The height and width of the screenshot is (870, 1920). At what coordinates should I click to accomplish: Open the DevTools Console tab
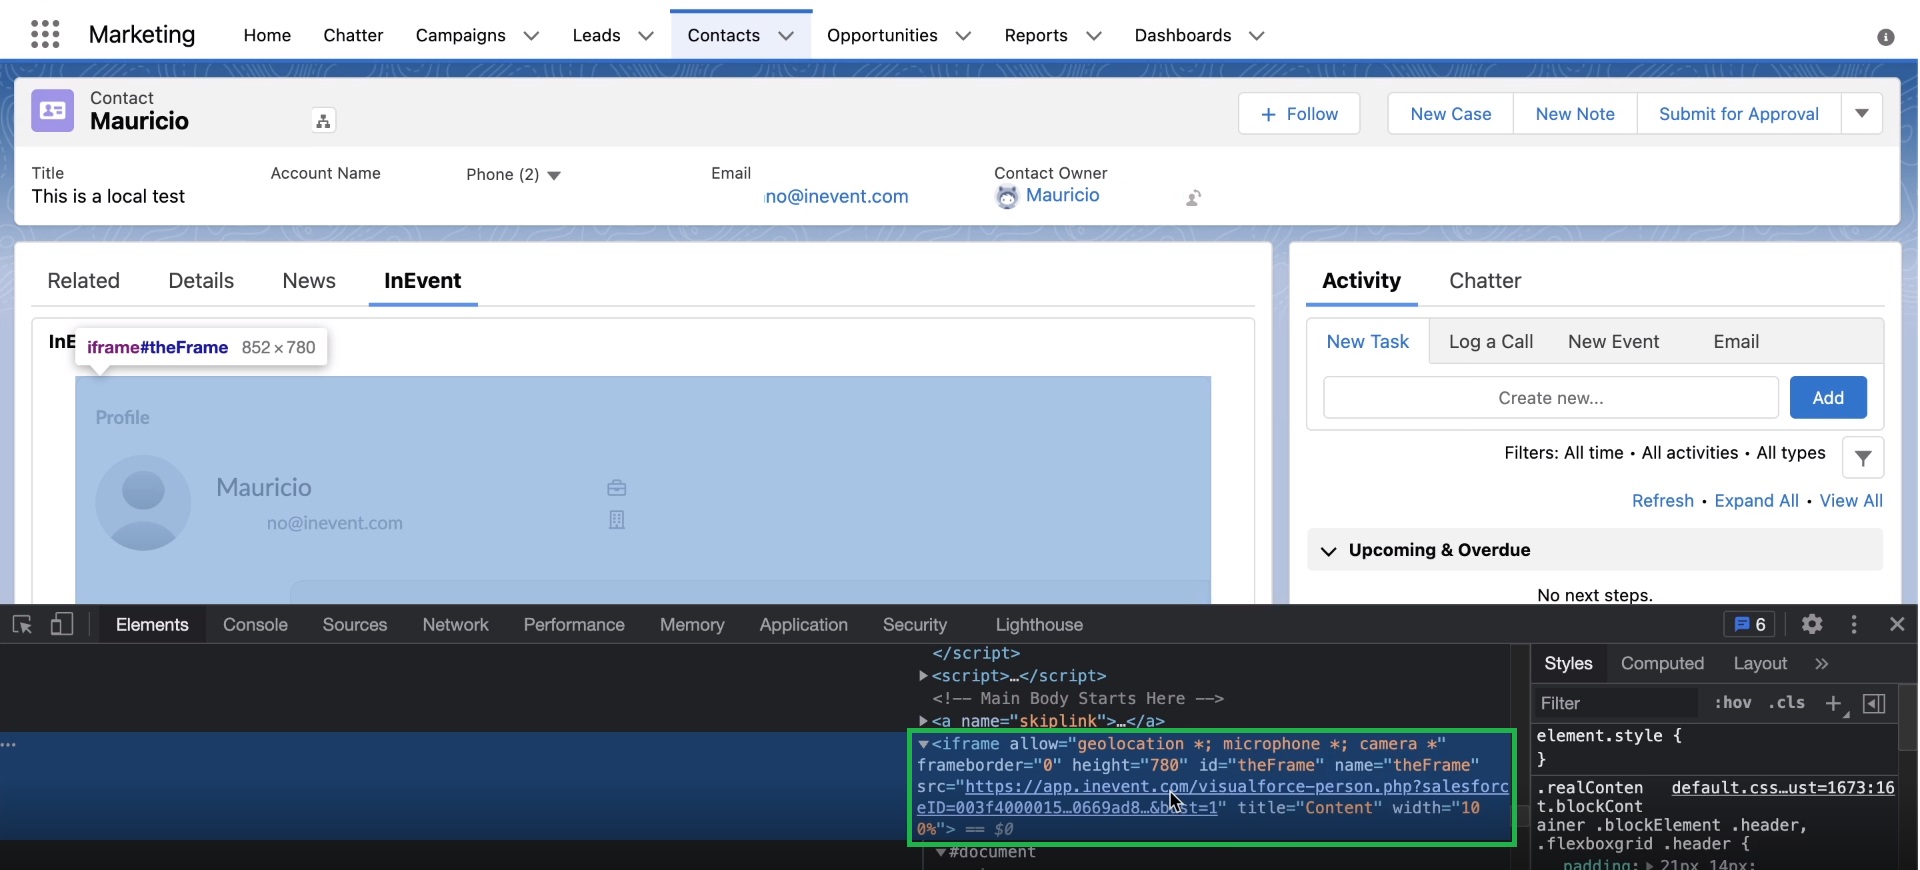click(255, 625)
